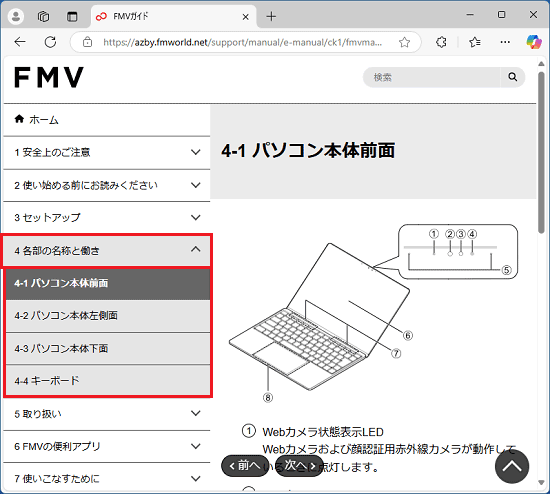Close the FMVガイド tab

pos(246,17)
